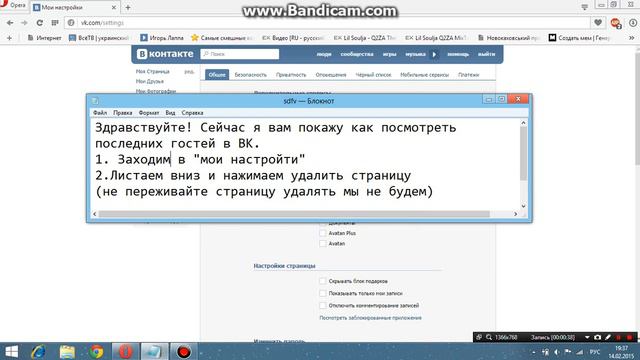Open a new tab with plus button

[x=128, y=7]
